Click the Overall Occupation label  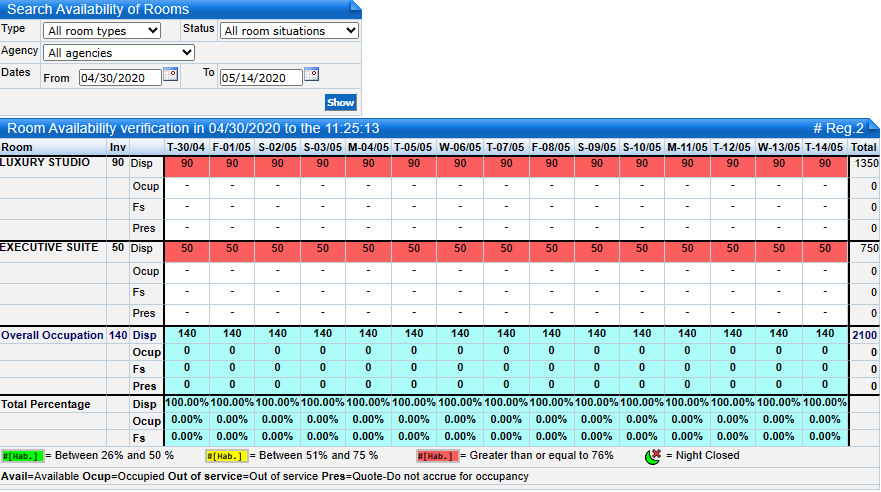52,335
